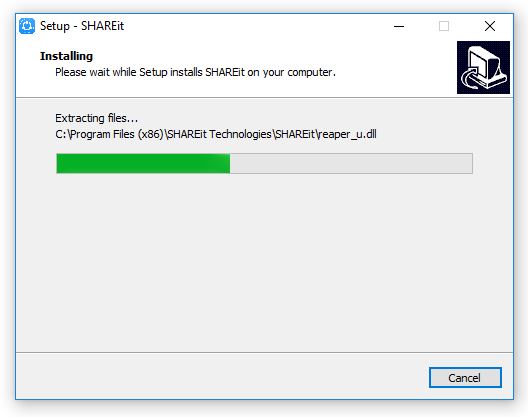This screenshot has height=417, width=528.
Task: Click the grayed-out maximize button
Action: (x=444, y=26)
